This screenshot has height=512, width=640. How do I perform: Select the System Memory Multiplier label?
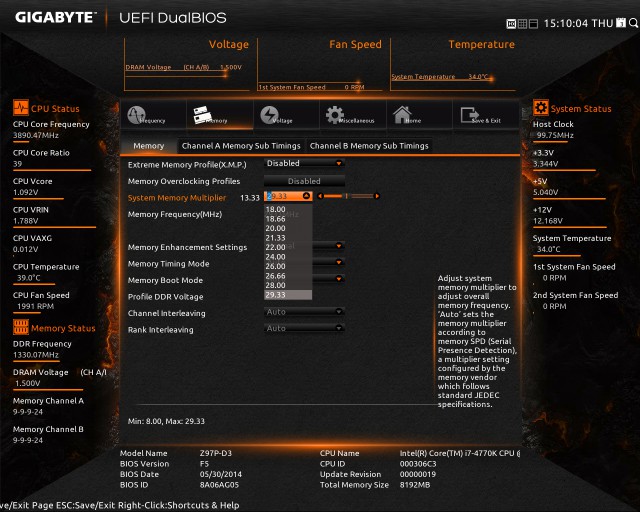tap(177, 198)
